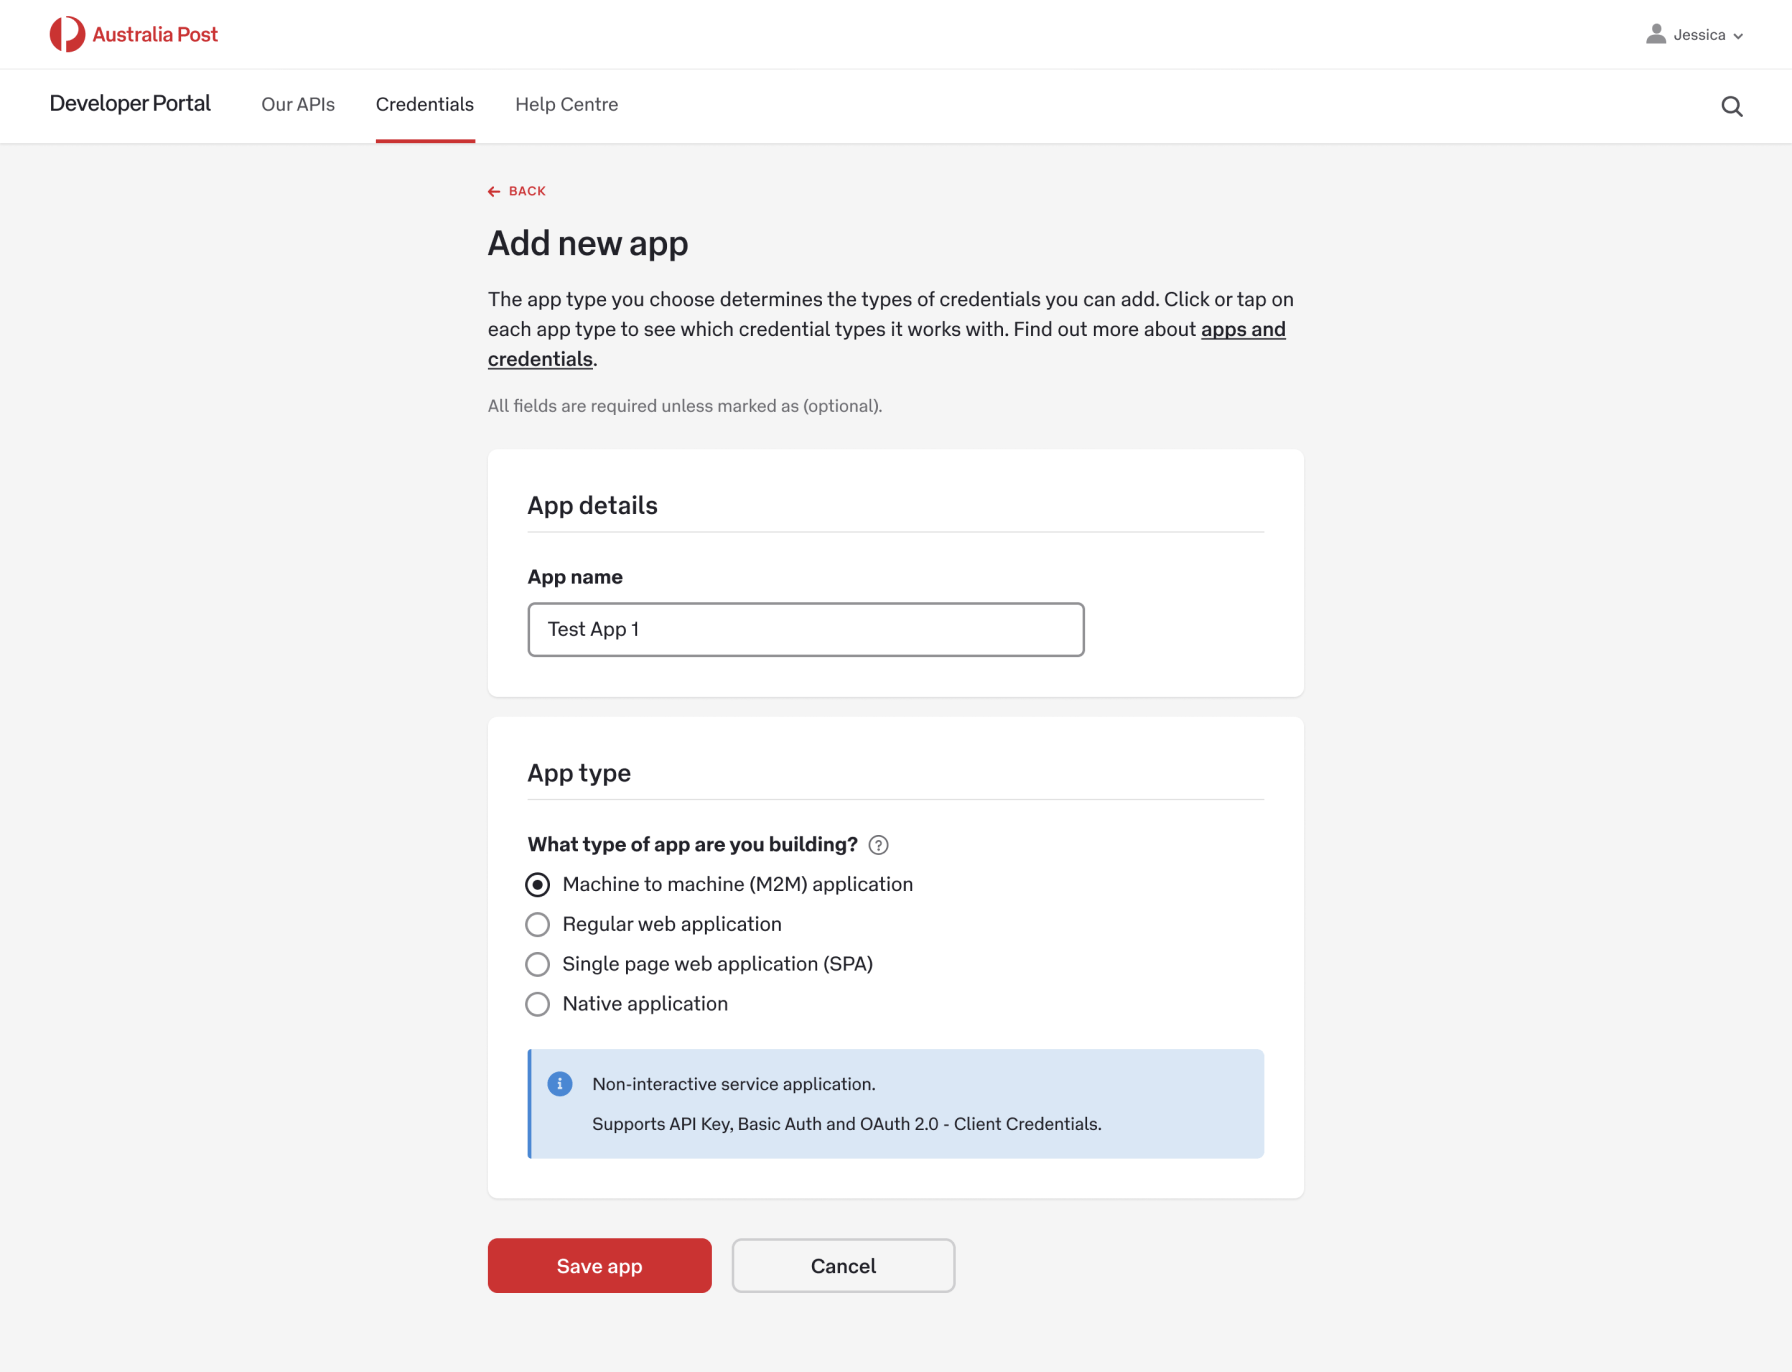Click the Jessica user profile icon

[1656, 34]
